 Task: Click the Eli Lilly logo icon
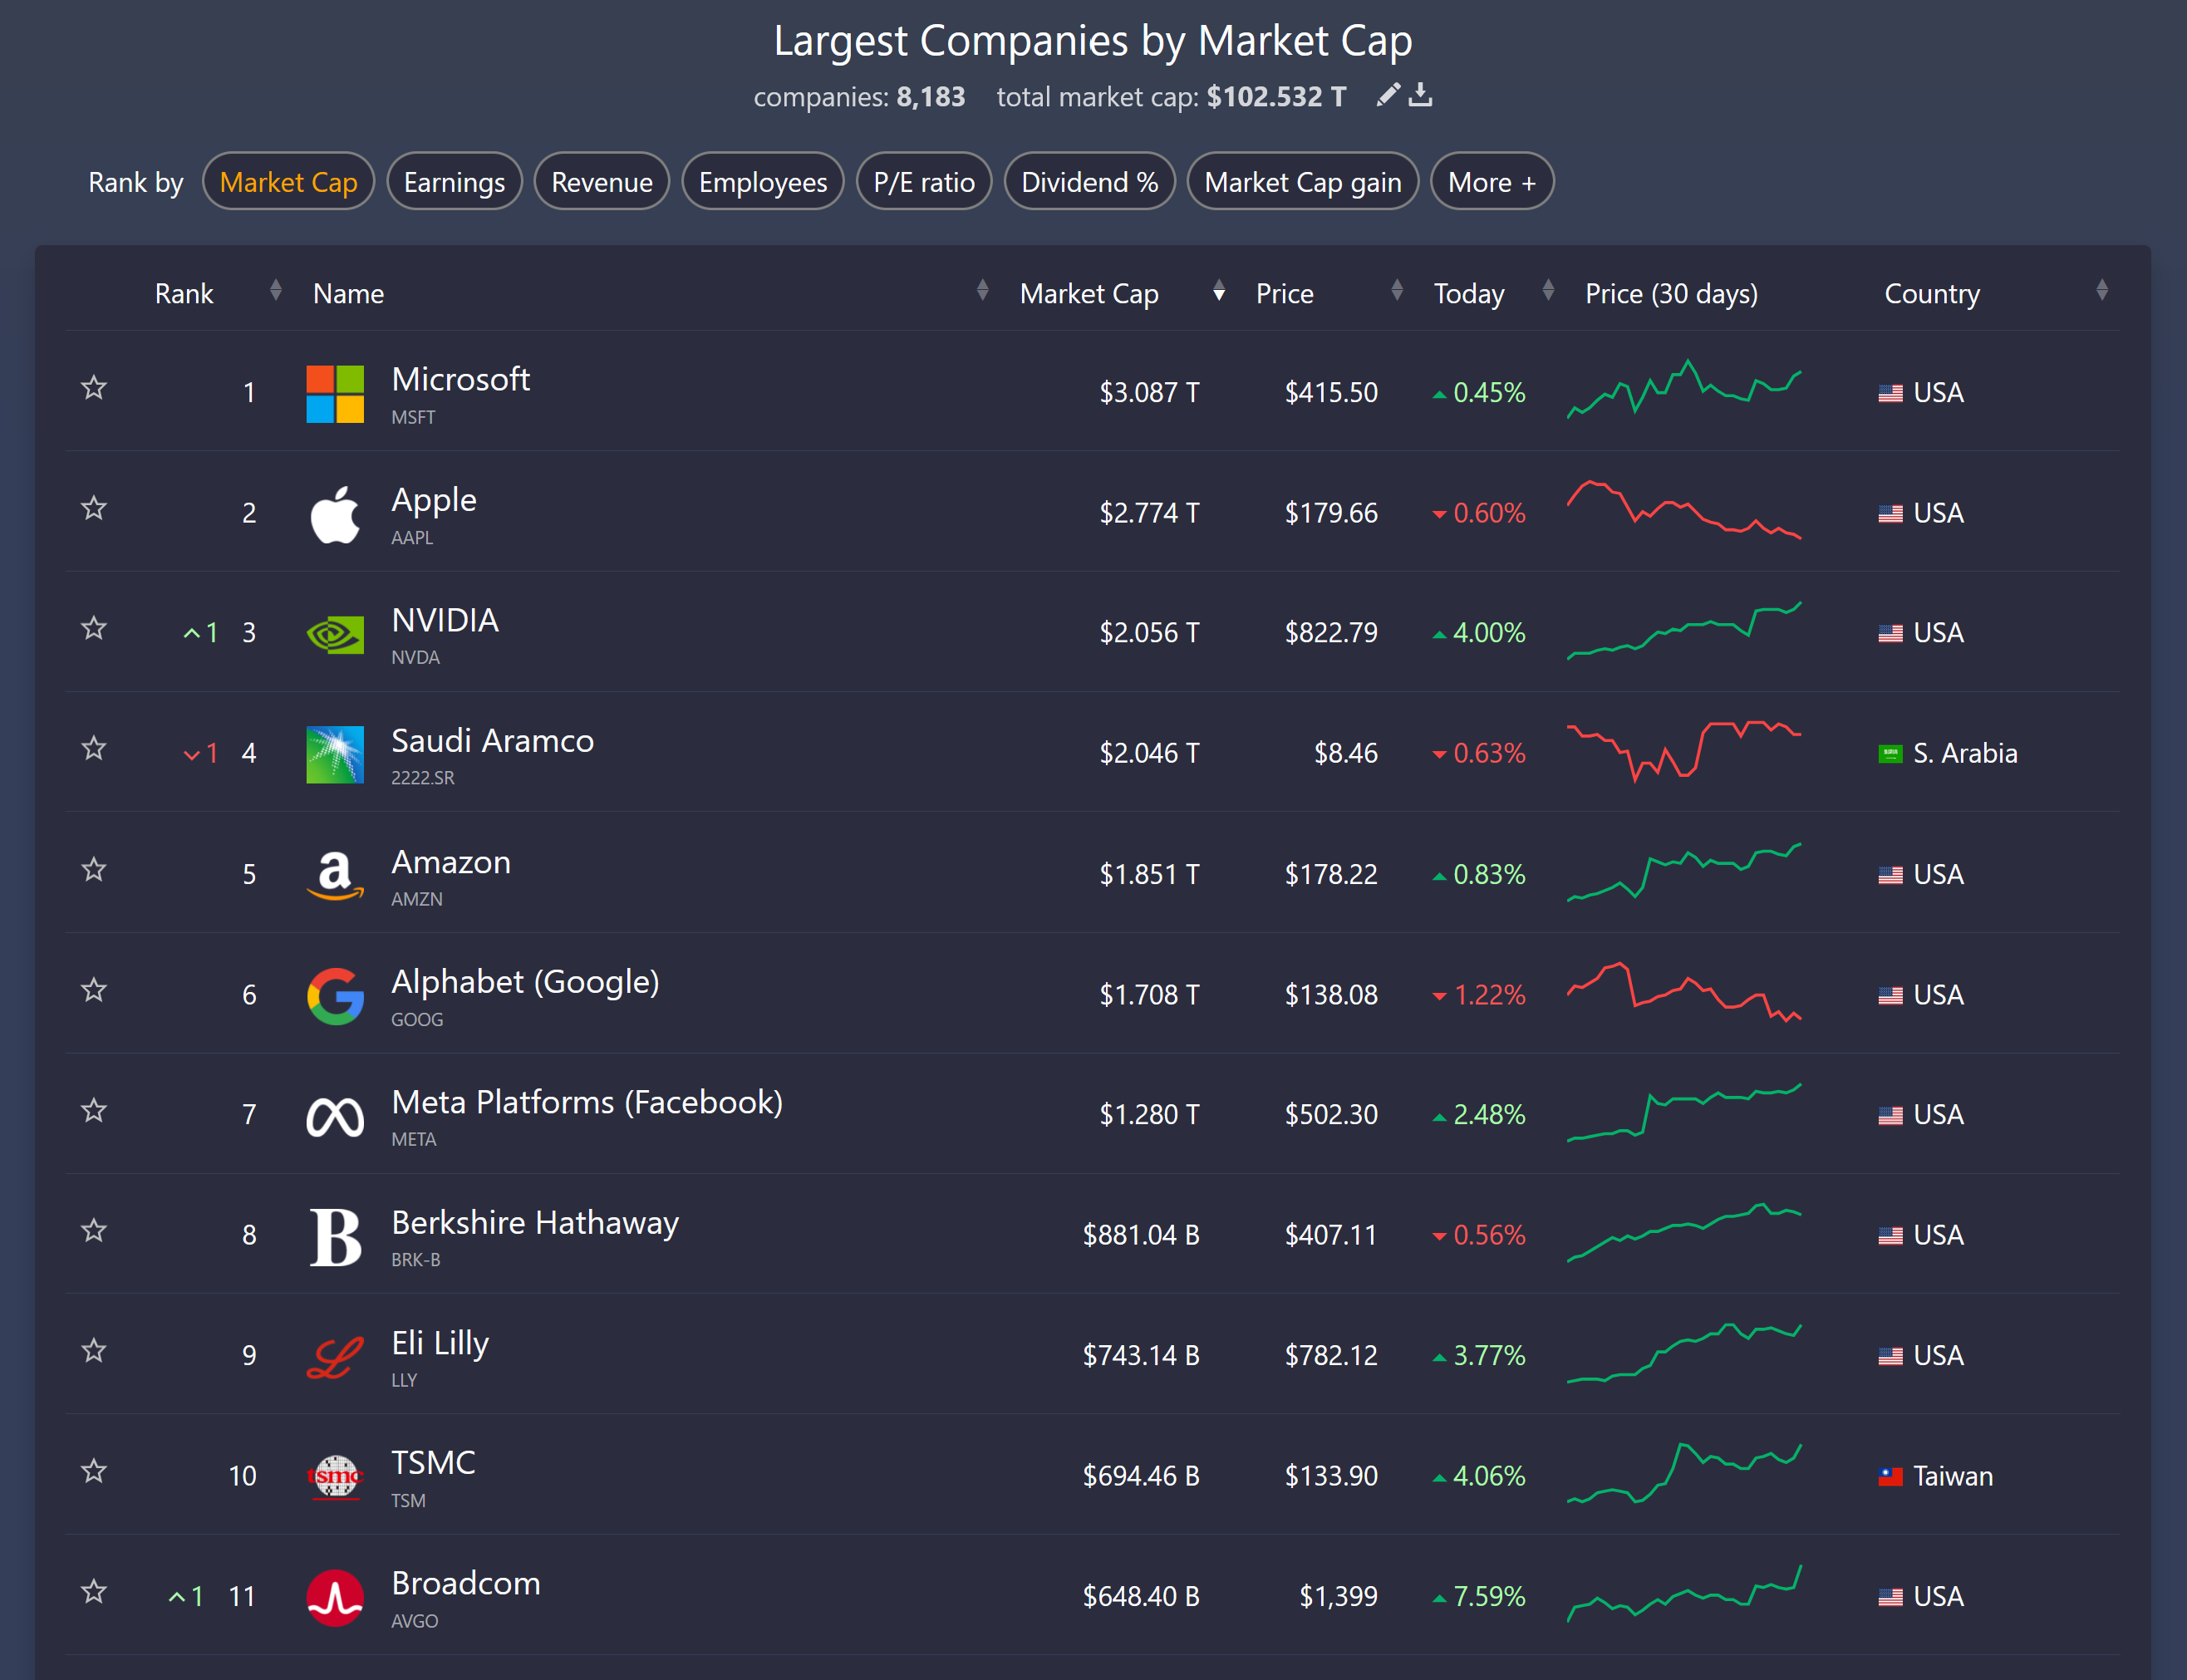[335, 1356]
